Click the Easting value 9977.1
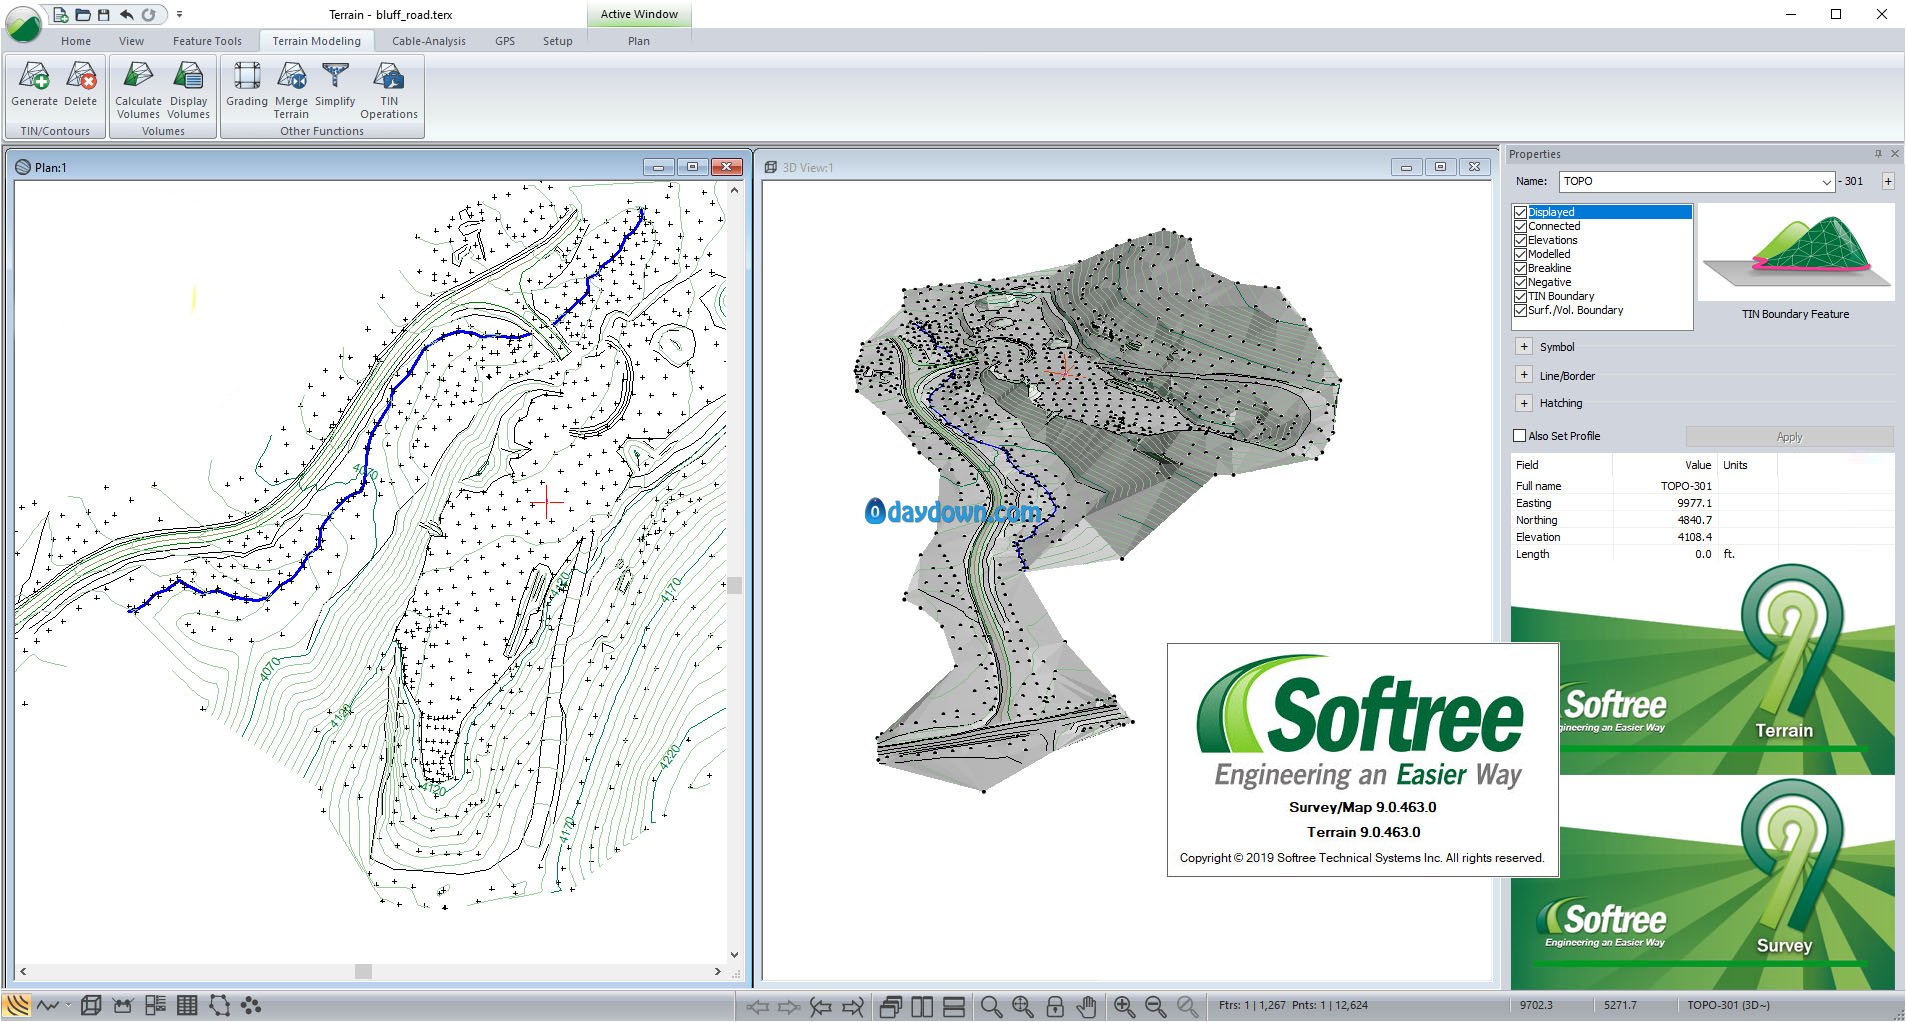The width and height of the screenshot is (1906, 1022). [1694, 503]
